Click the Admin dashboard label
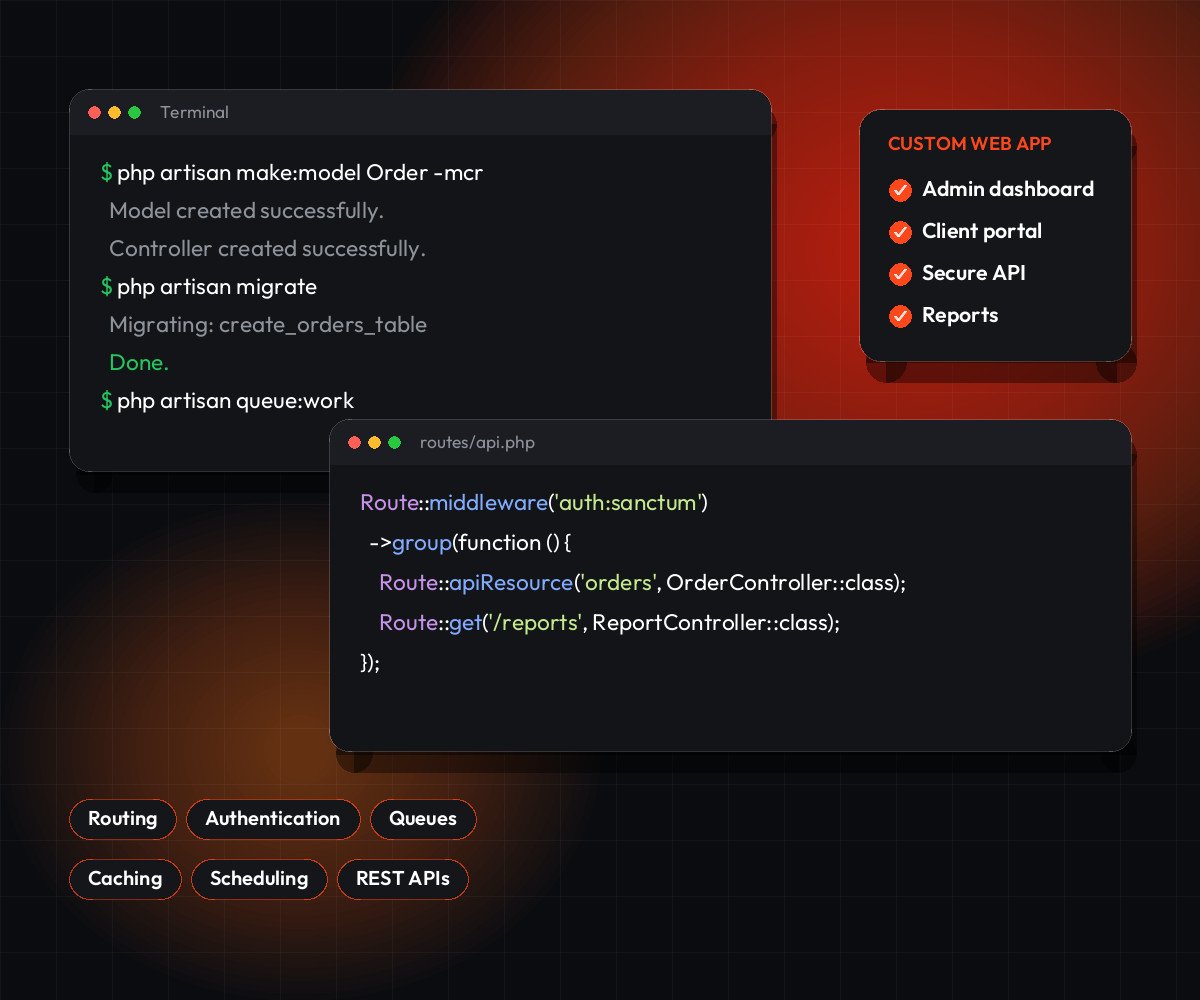1200x1000 pixels. (x=1008, y=189)
